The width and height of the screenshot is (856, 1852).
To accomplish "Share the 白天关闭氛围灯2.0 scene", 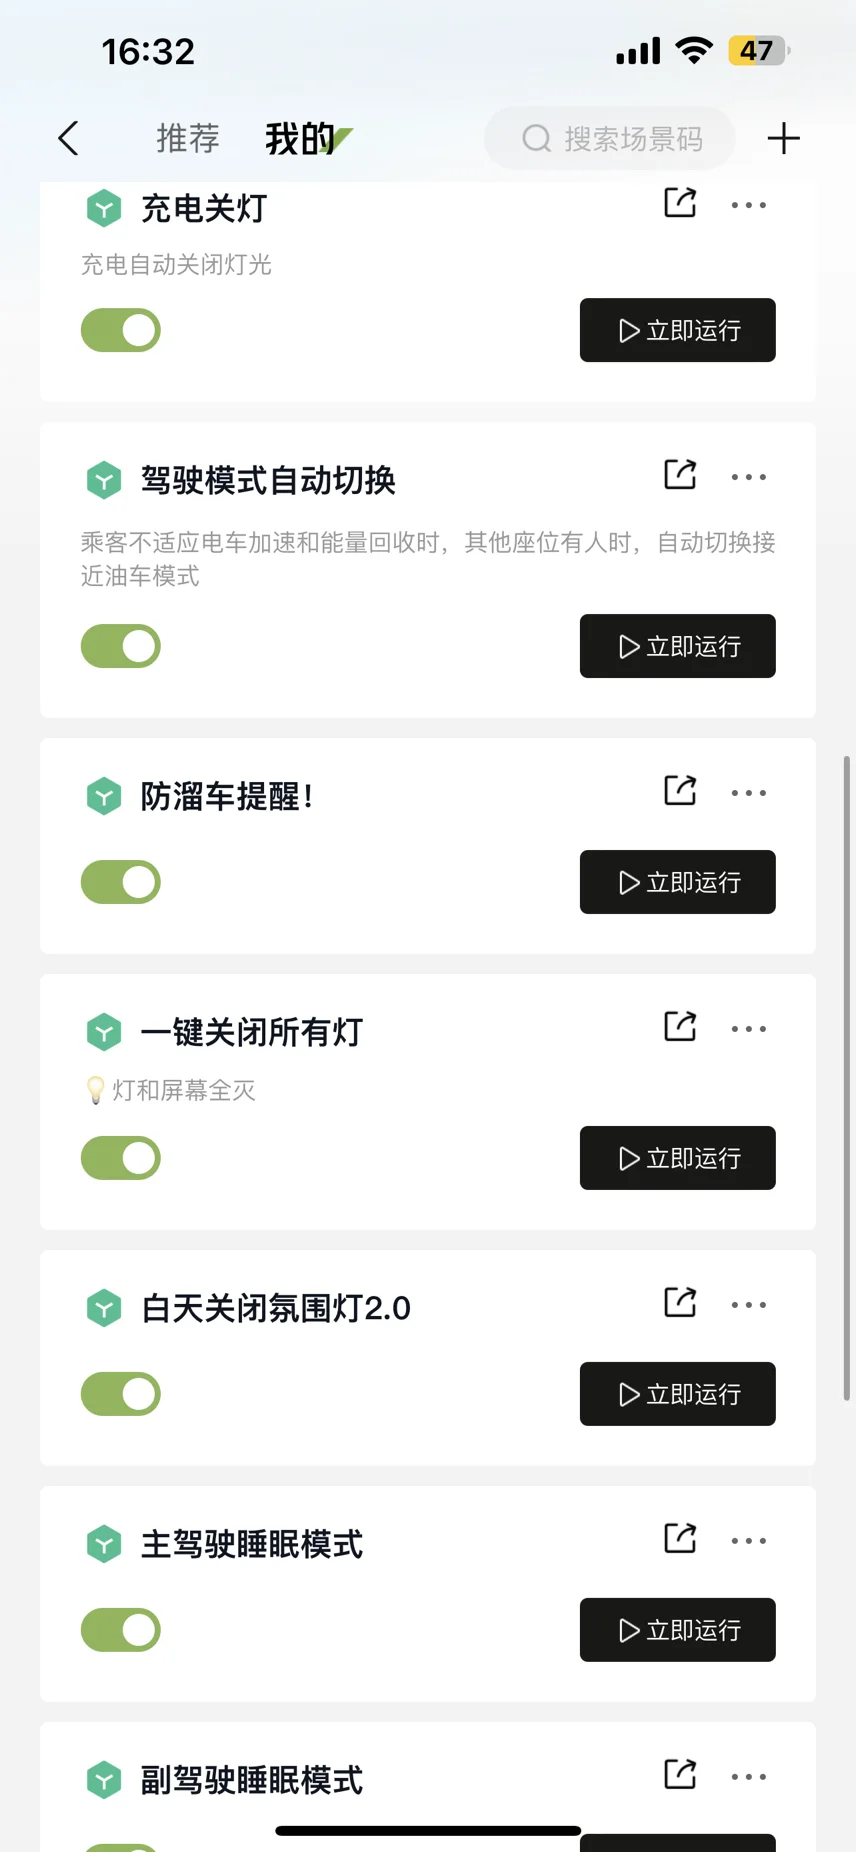I will tap(680, 1302).
